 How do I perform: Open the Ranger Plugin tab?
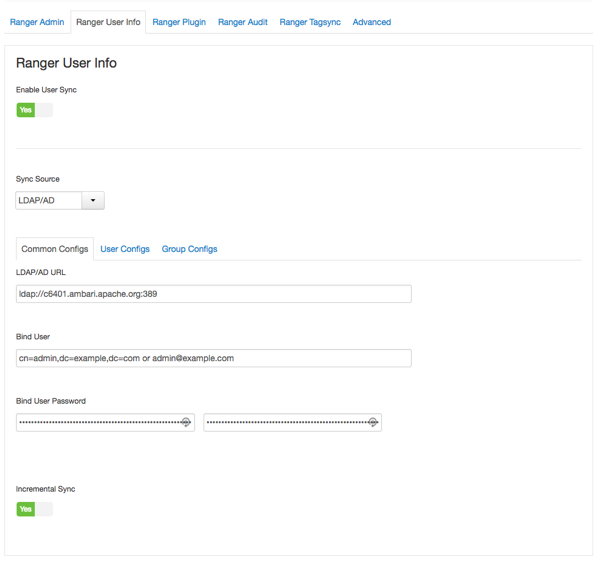[179, 22]
